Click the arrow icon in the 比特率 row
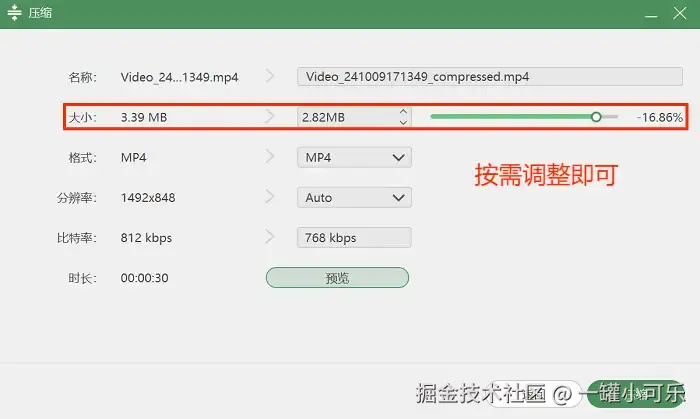 pos(270,236)
